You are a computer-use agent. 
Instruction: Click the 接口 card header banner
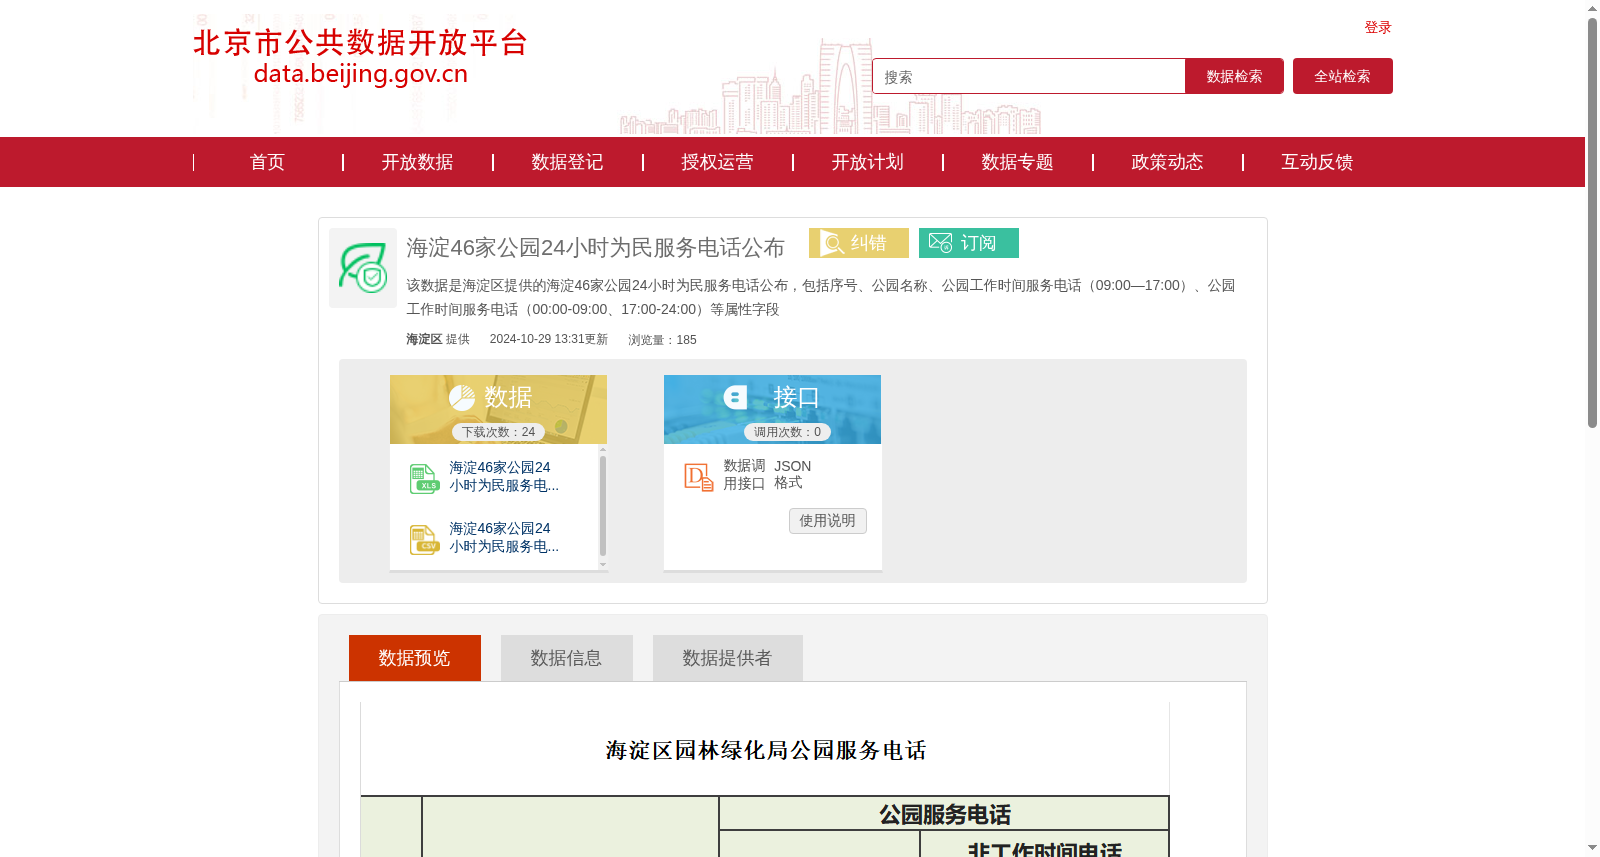click(772, 409)
